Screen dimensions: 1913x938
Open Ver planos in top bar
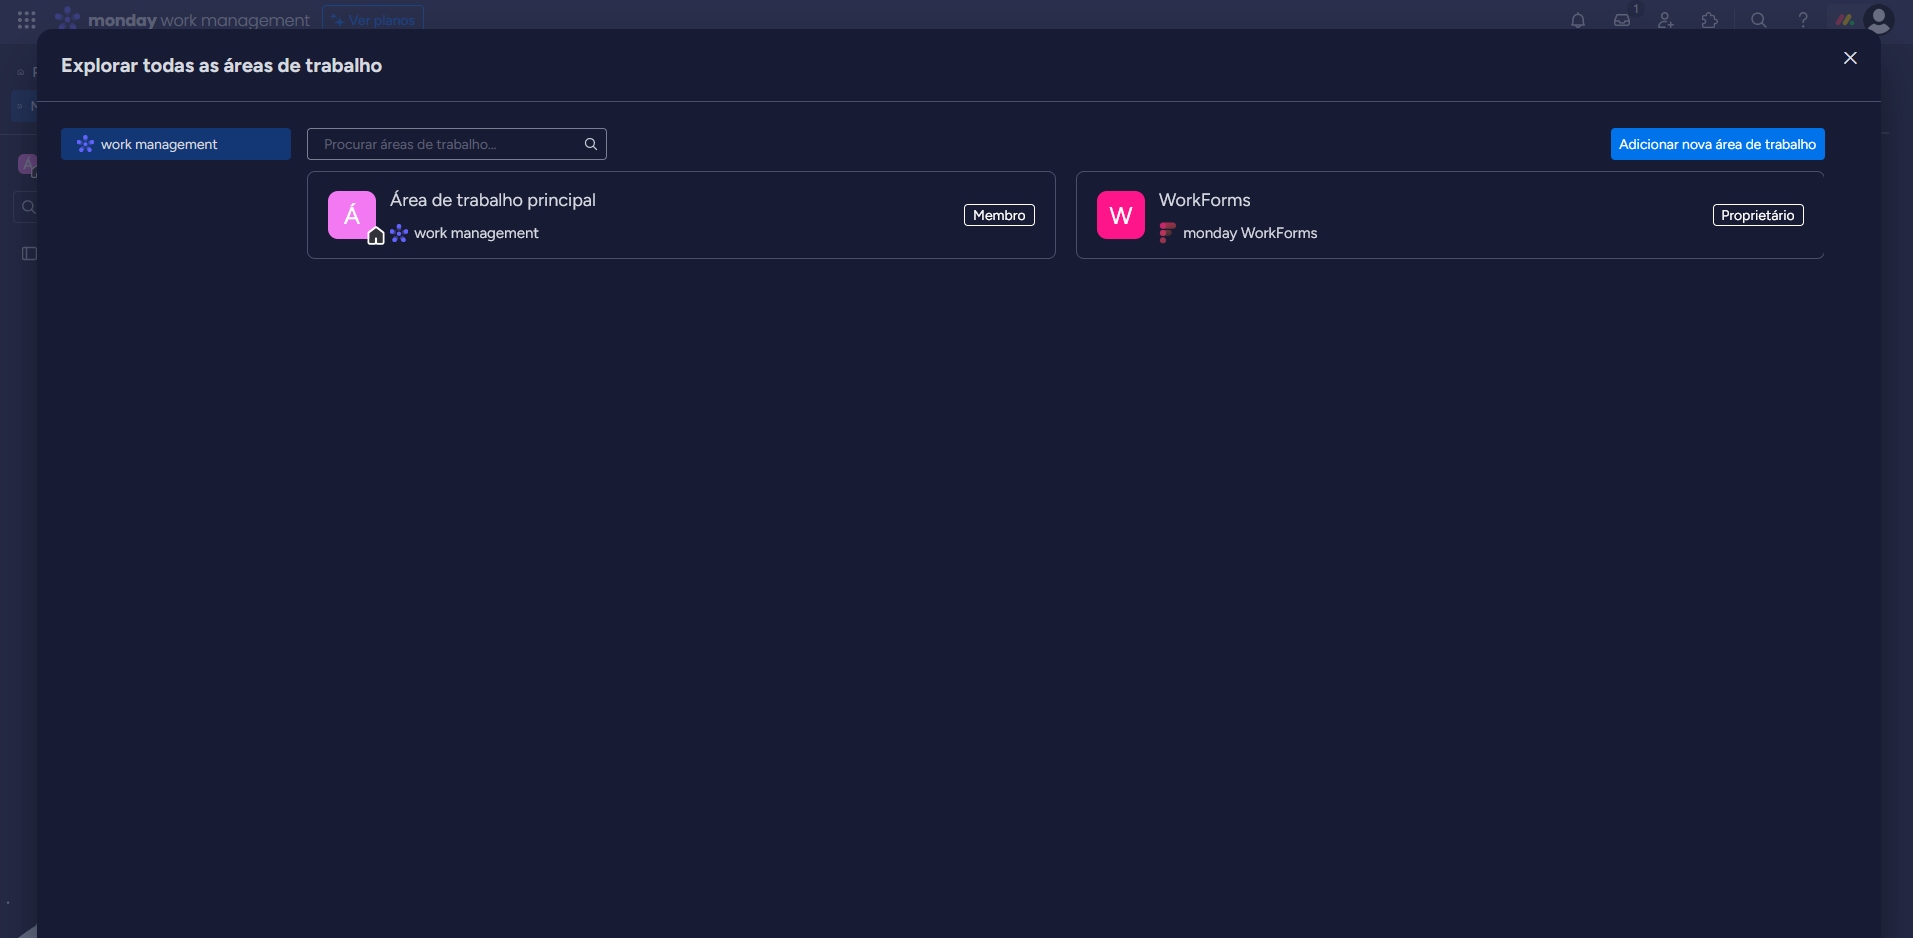pos(373,20)
